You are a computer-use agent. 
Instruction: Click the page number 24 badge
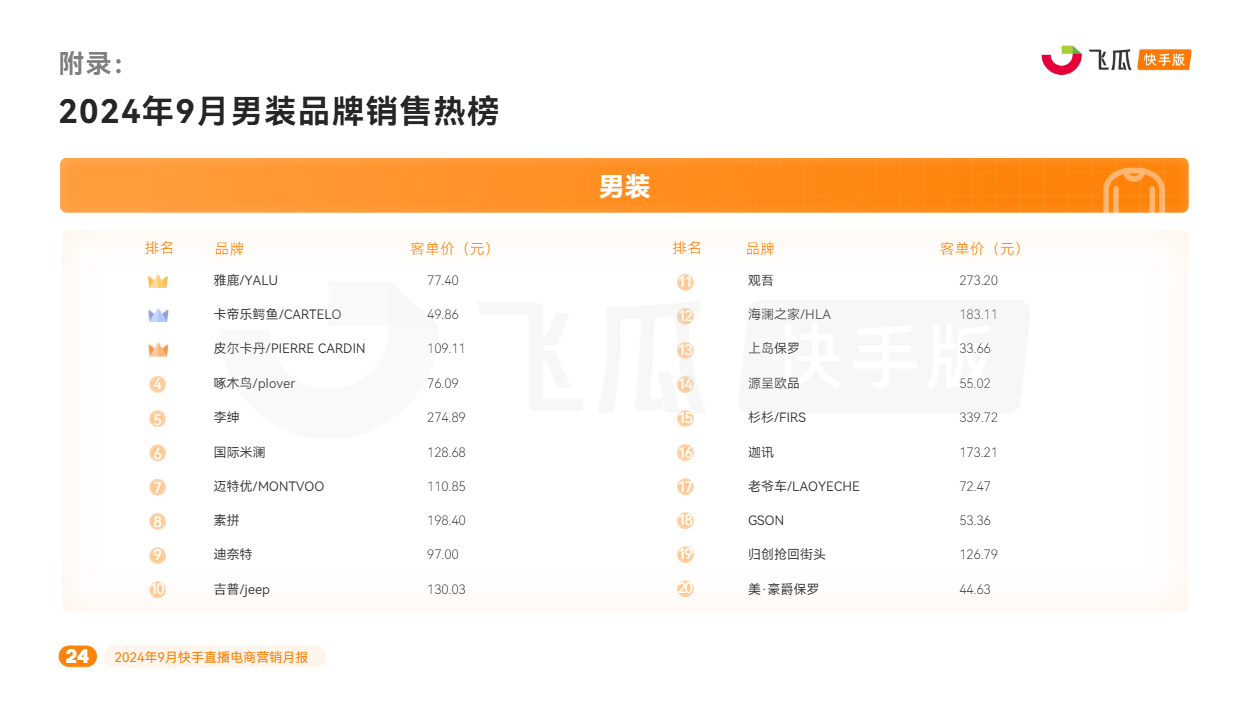click(78, 657)
